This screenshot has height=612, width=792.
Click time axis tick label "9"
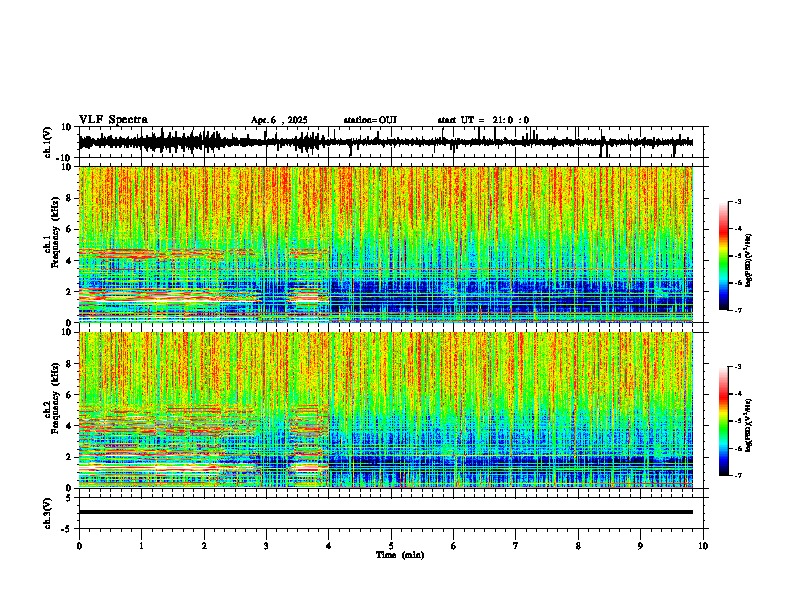coord(640,546)
